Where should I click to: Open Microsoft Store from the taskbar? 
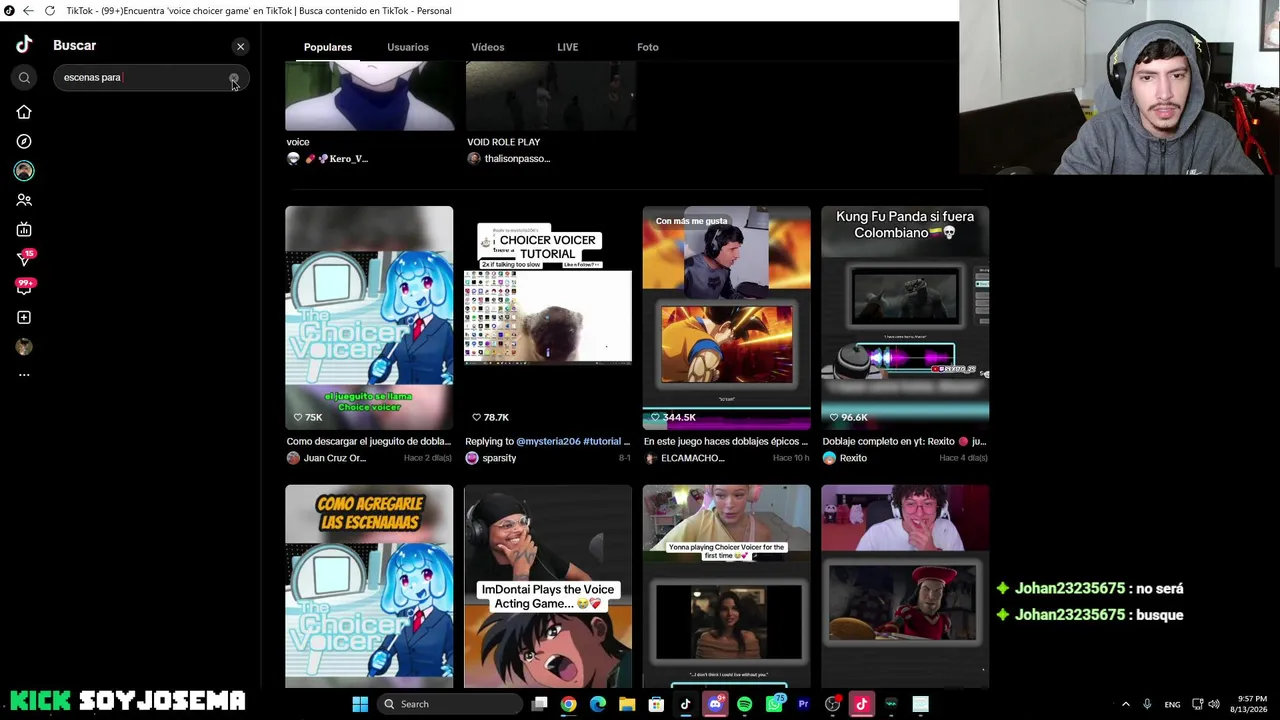point(656,704)
